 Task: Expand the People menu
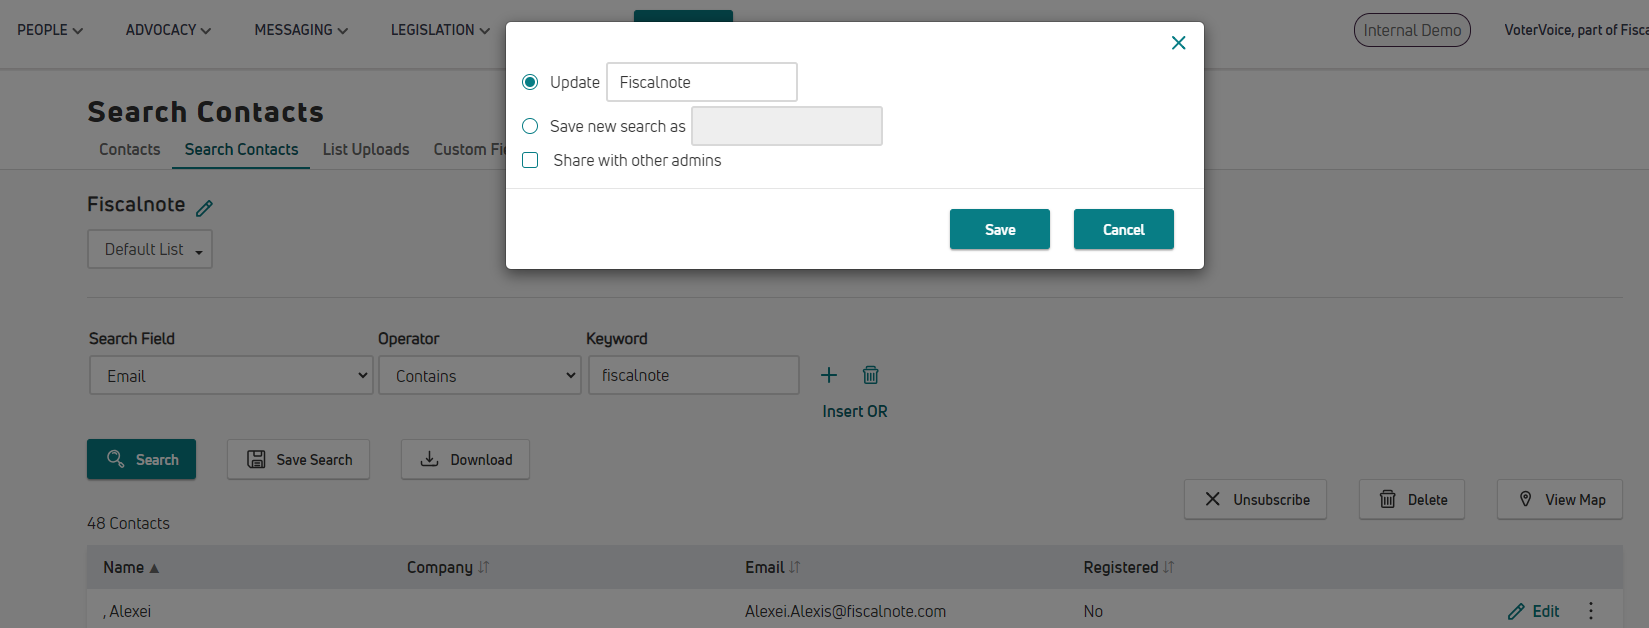pyautogui.click(x=50, y=30)
